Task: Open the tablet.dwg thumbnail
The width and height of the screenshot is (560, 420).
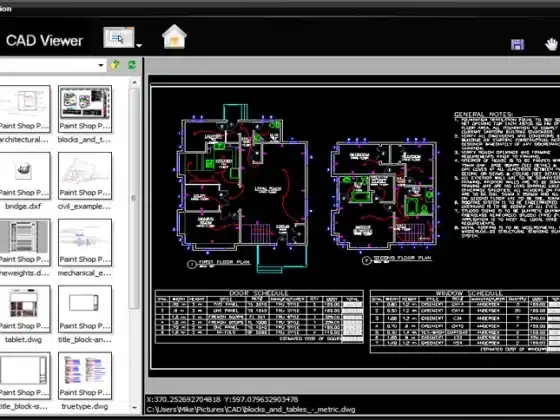Action: pos(24,309)
